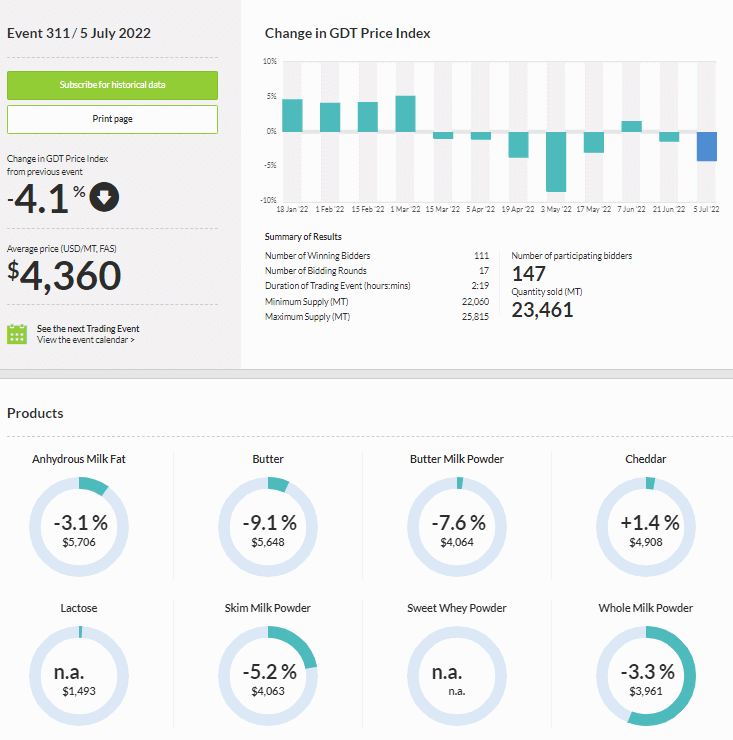Click the Summary of Results heading
Viewport: 733px width, 740px height.
pos(303,237)
